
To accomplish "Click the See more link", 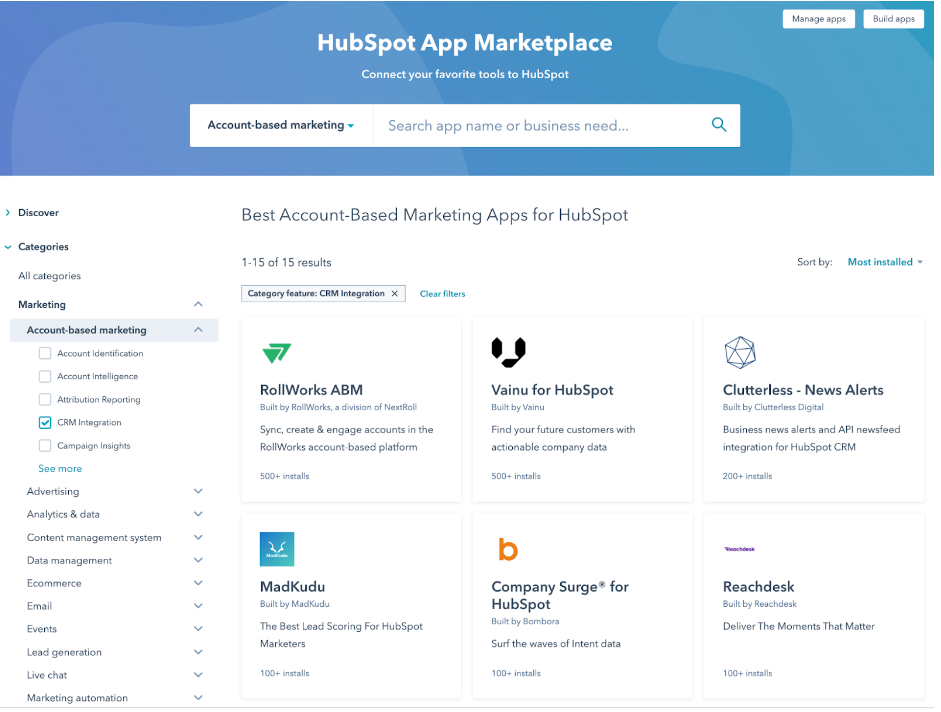I will pos(60,469).
